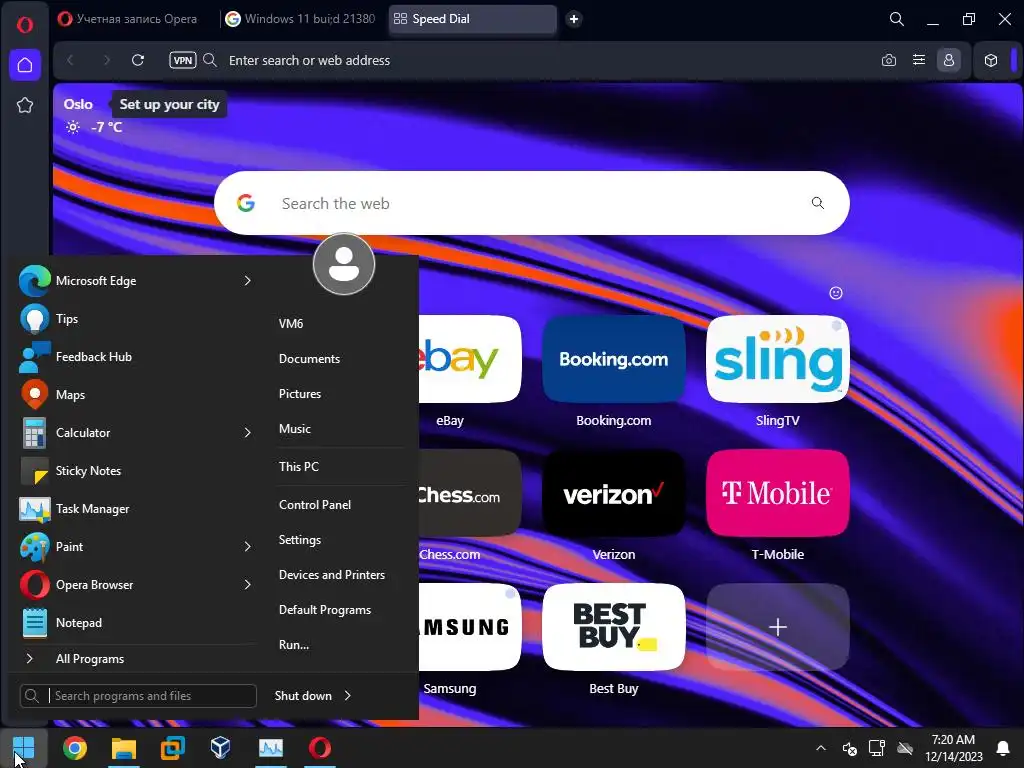Viewport: 1024px width, 768px height.
Task: Add a new speed dial site tile
Action: pos(778,627)
